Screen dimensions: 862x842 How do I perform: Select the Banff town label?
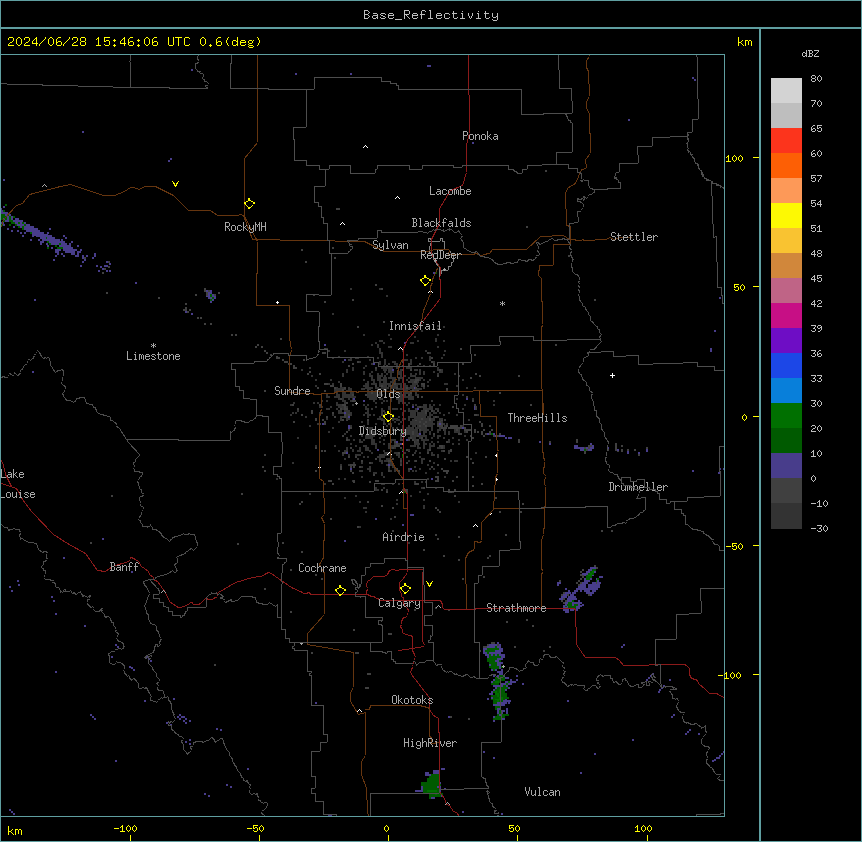tap(124, 567)
